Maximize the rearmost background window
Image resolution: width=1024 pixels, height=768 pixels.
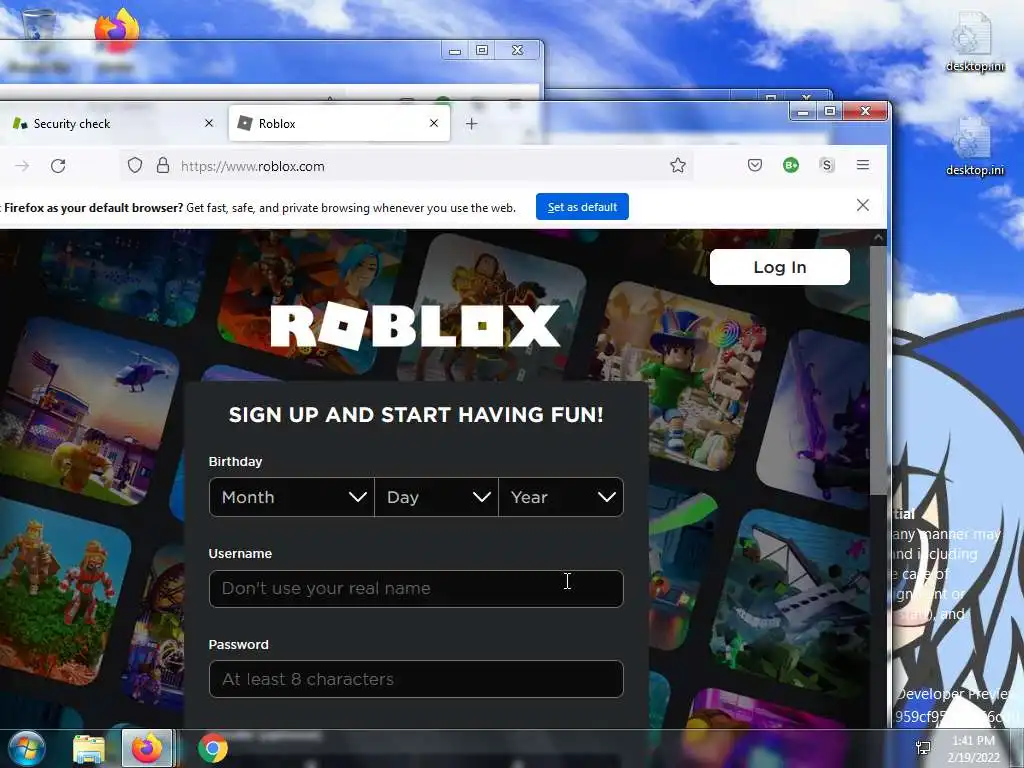coord(482,50)
